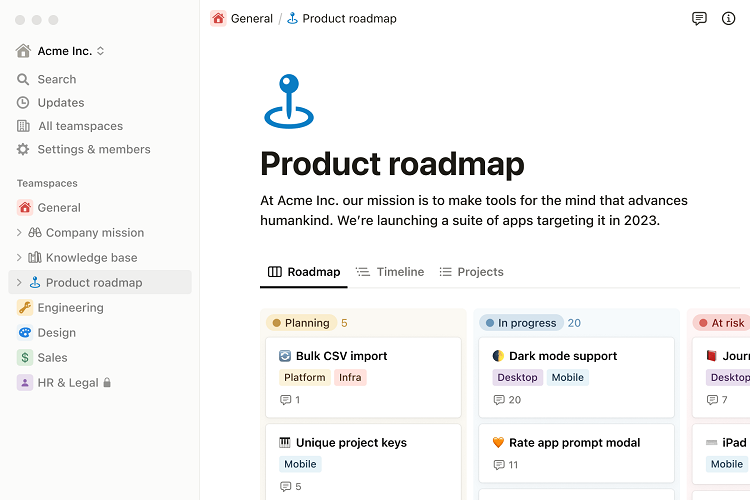This screenshot has width=750, height=500.
Task: Click Product roadmap text in the breadcrumb
Action: pyautogui.click(x=350, y=19)
